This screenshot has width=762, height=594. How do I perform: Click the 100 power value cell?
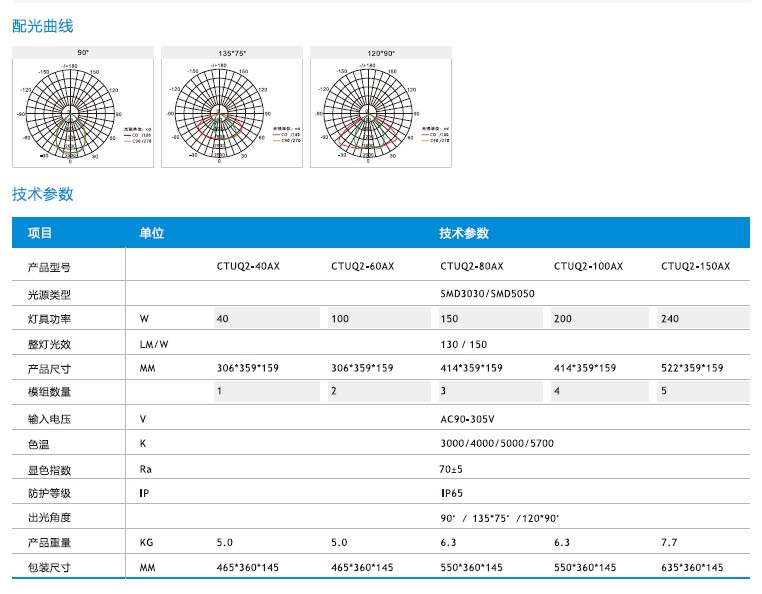379,318
